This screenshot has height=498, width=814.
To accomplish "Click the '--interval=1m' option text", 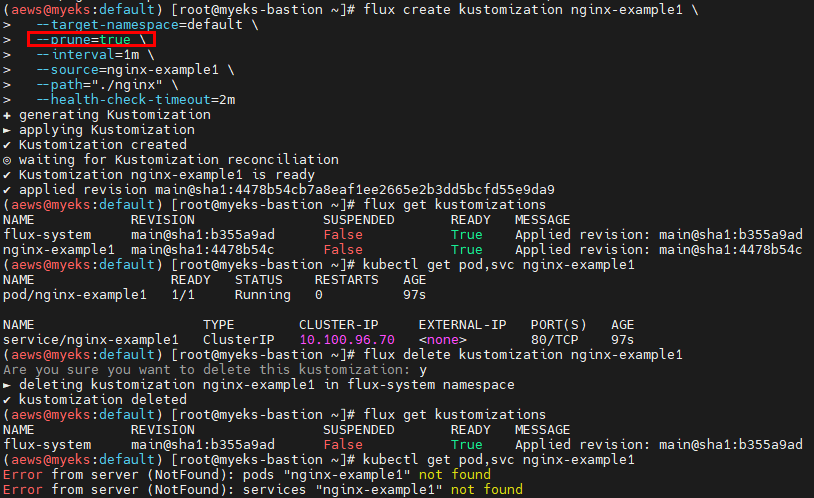I will [x=87, y=55].
